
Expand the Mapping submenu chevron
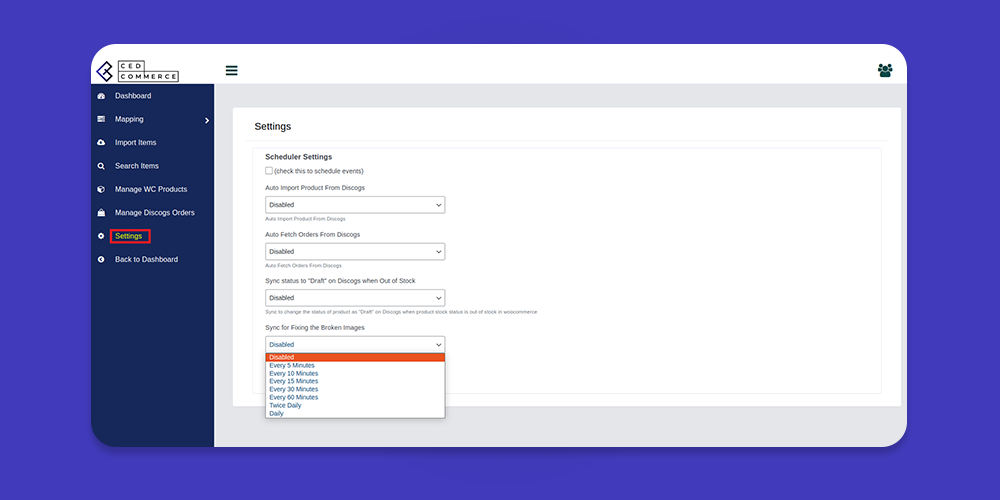tap(207, 121)
